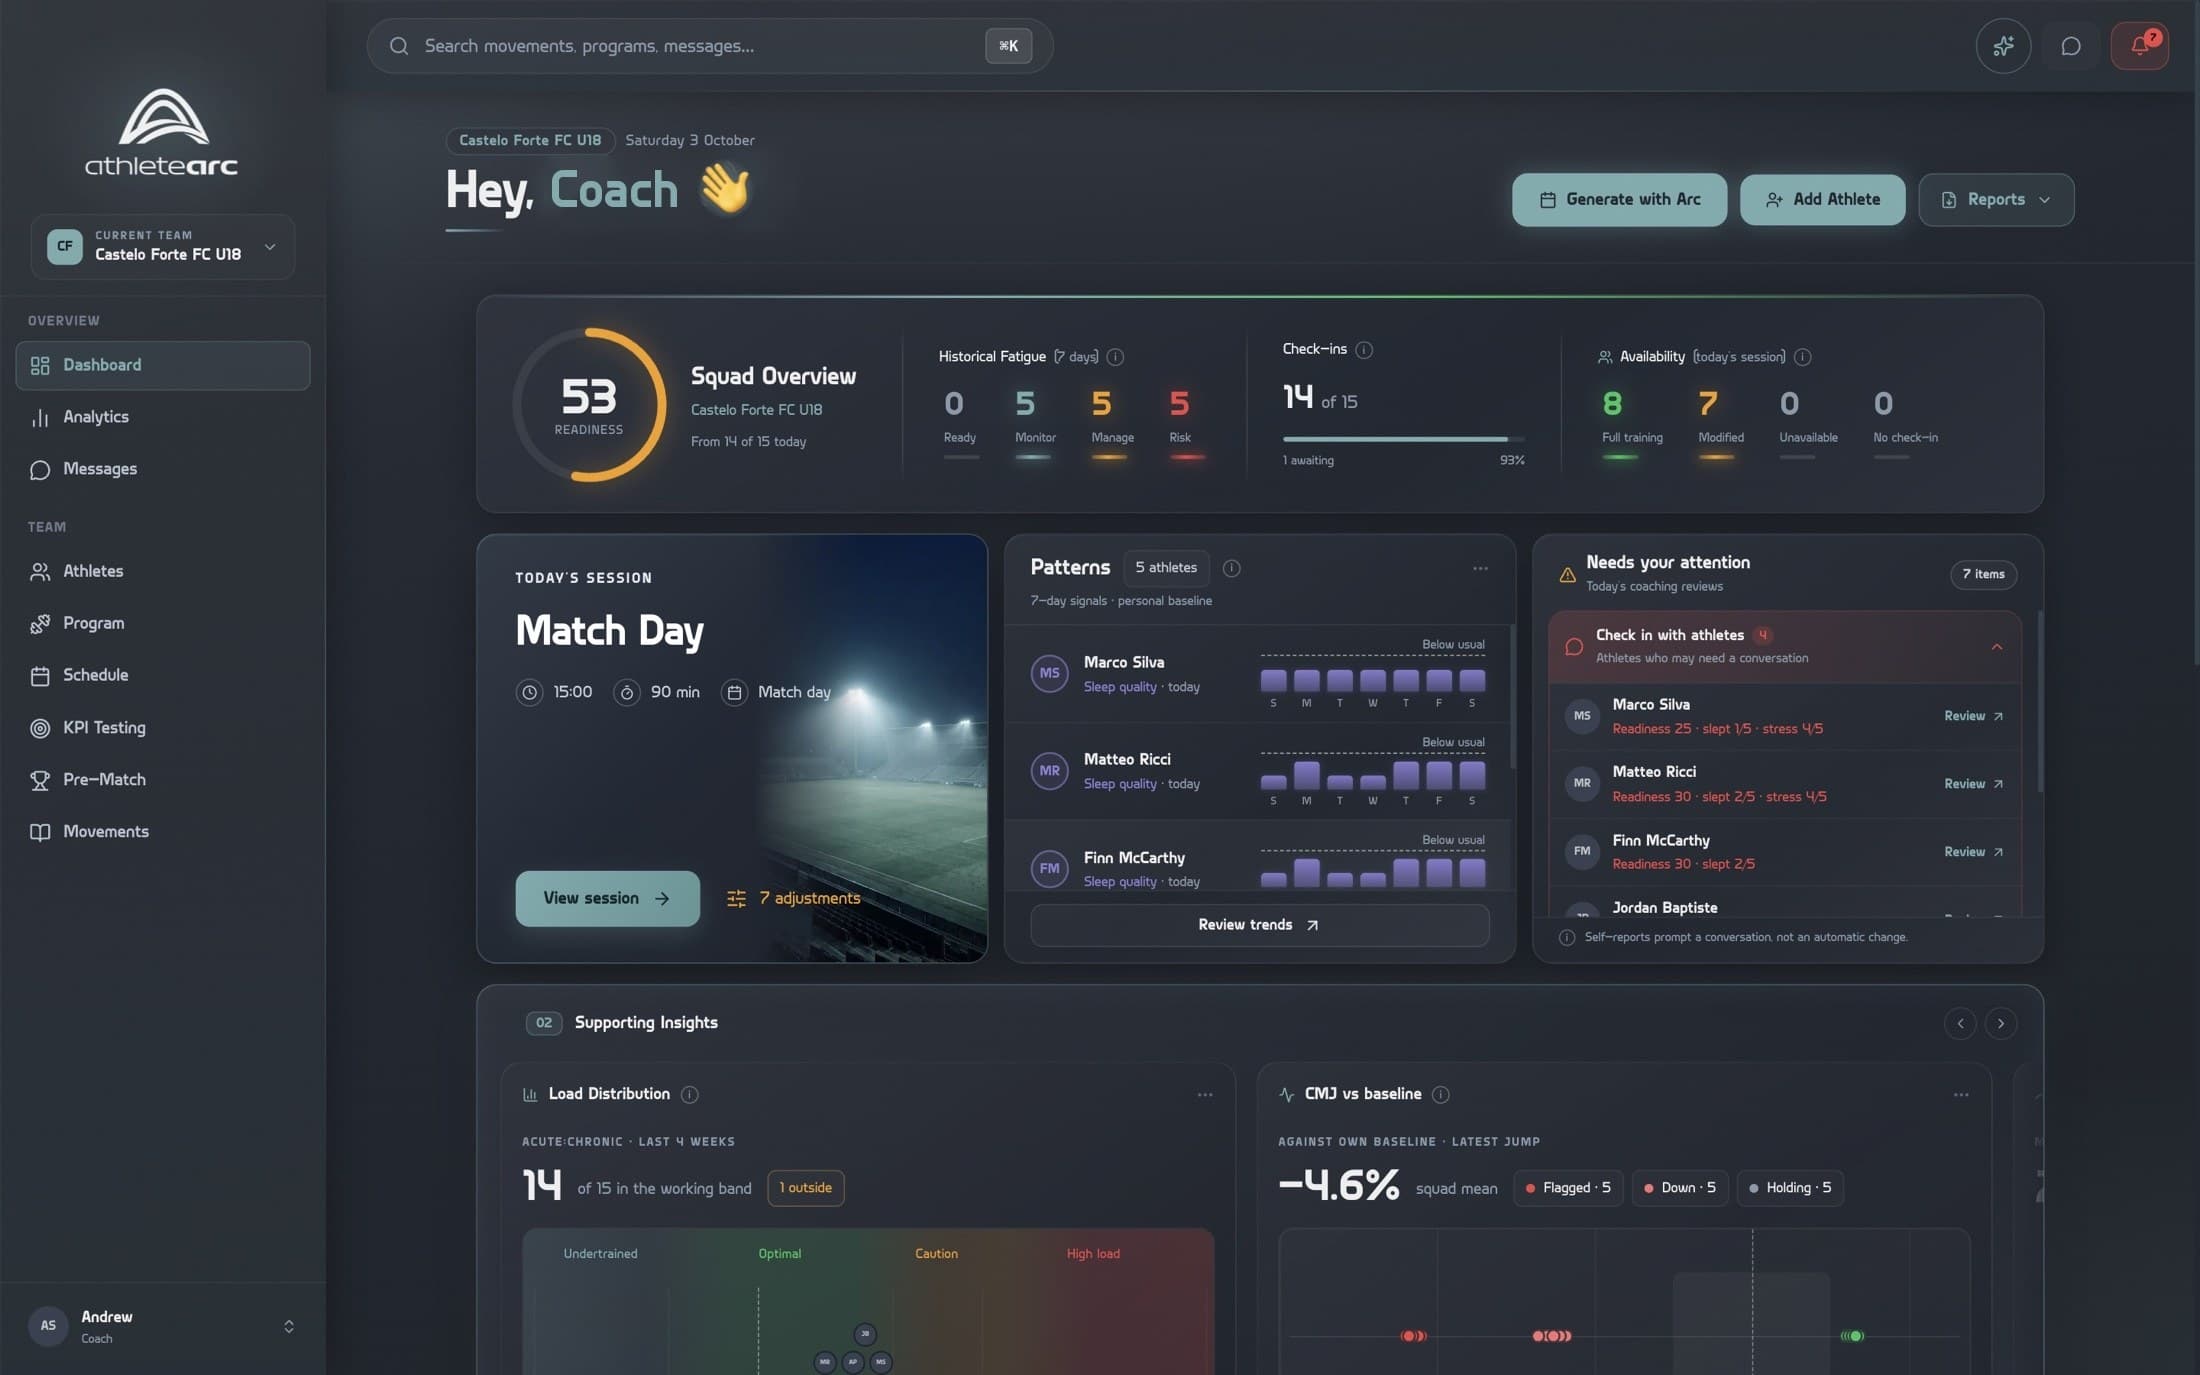Click the Check-ins progress bar
Screen dimensions: 2200x1375
[1403, 439]
